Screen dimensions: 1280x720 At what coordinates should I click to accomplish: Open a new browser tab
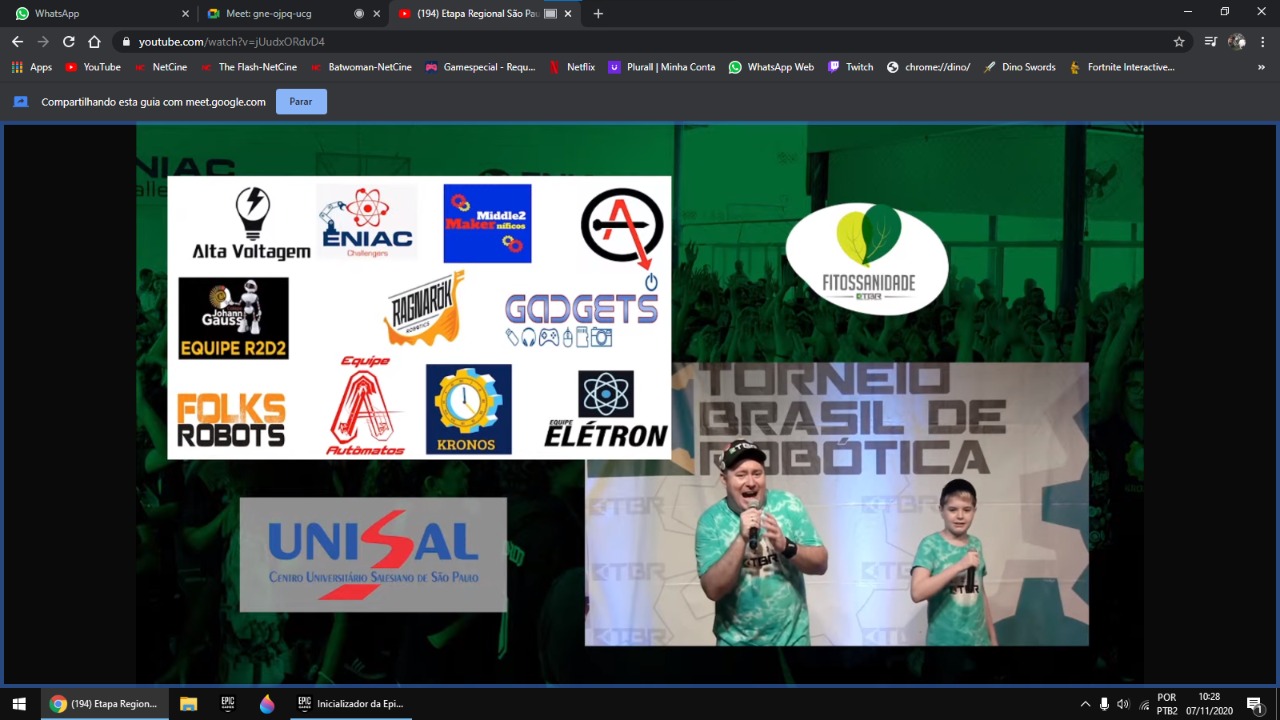click(x=598, y=14)
